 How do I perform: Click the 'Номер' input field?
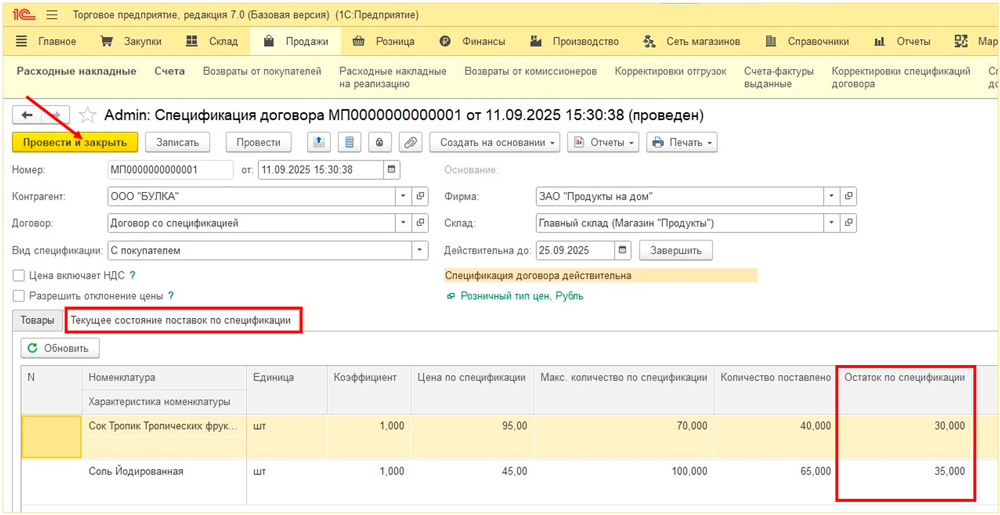(169, 170)
